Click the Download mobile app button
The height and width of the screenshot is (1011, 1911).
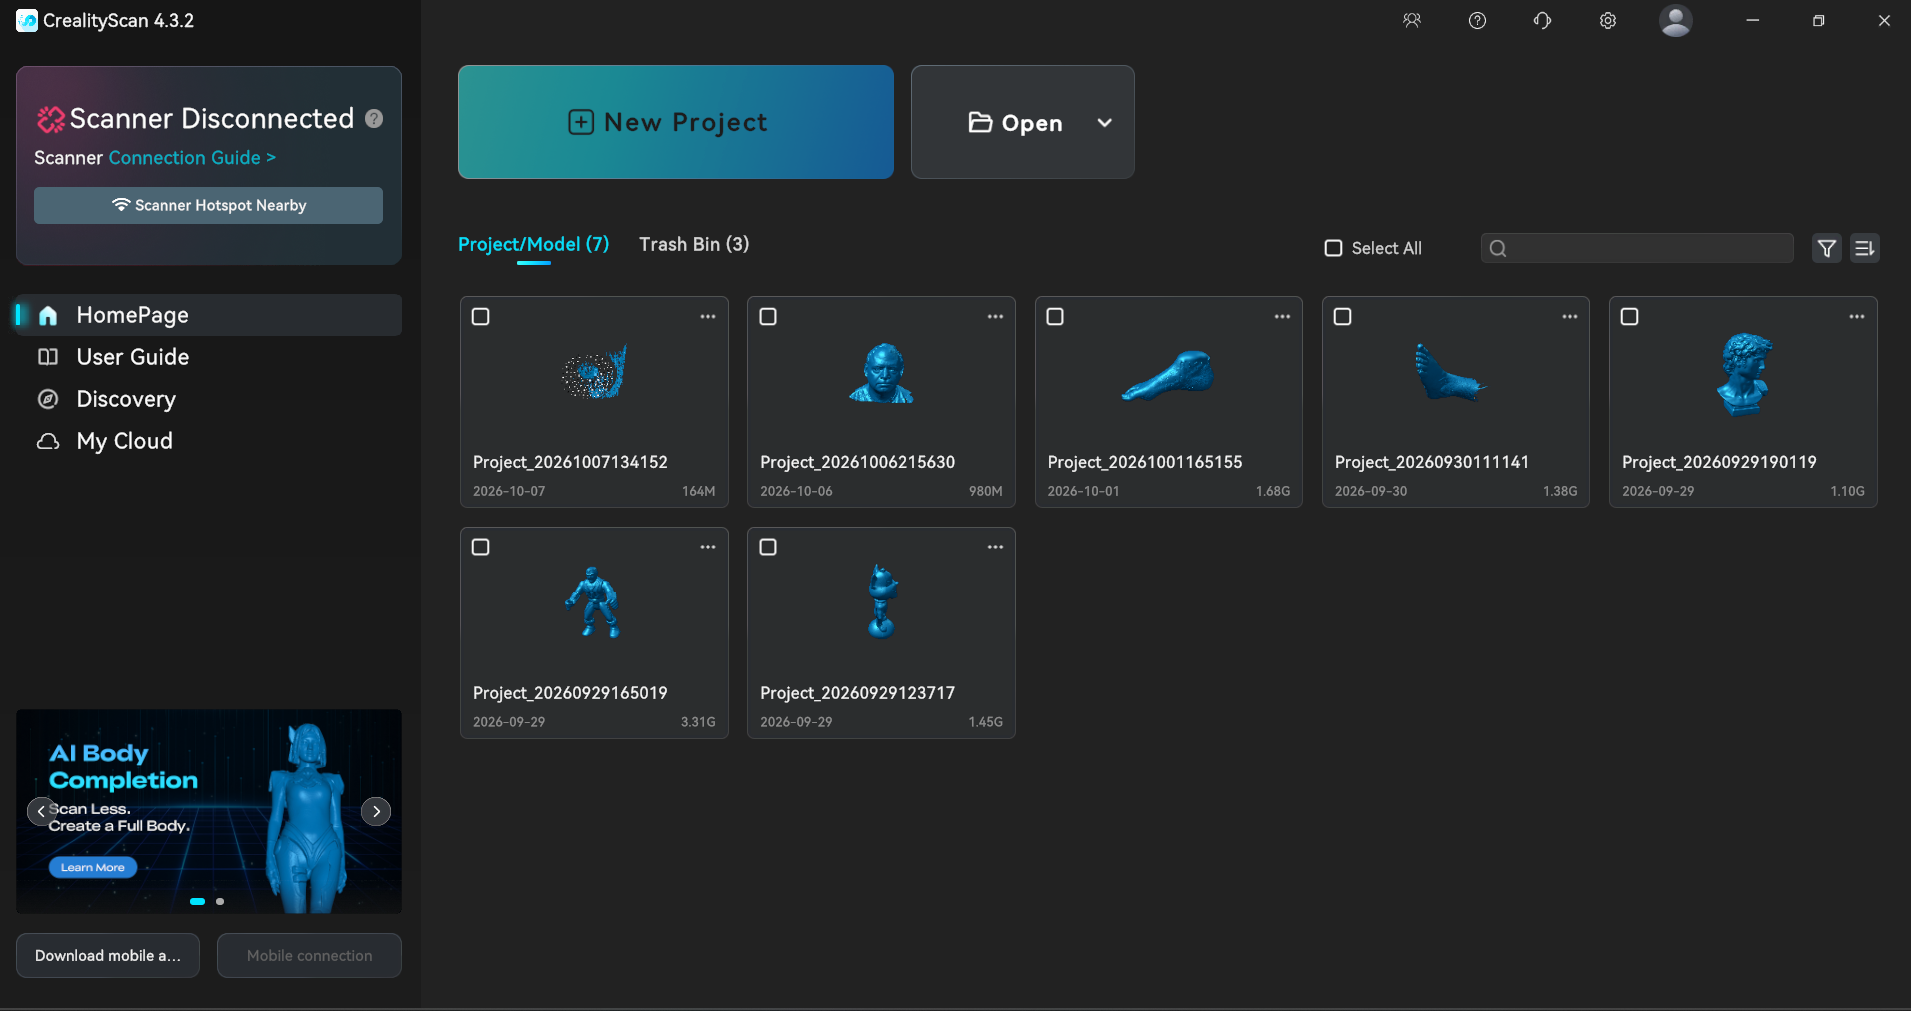pyautogui.click(x=108, y=955)
